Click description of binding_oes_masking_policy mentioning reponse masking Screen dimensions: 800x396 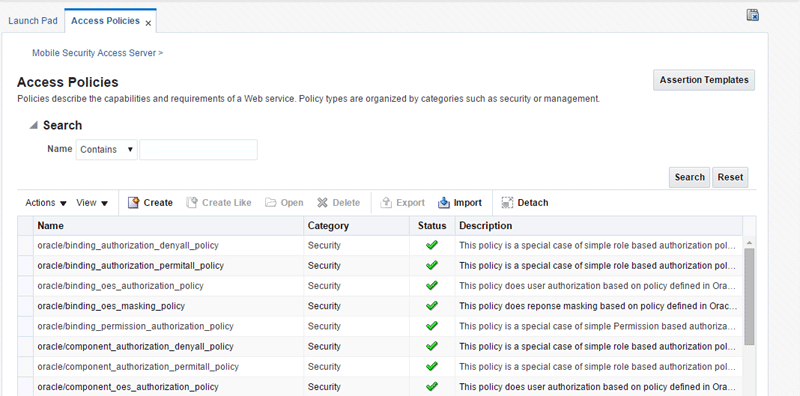[598, 306]
